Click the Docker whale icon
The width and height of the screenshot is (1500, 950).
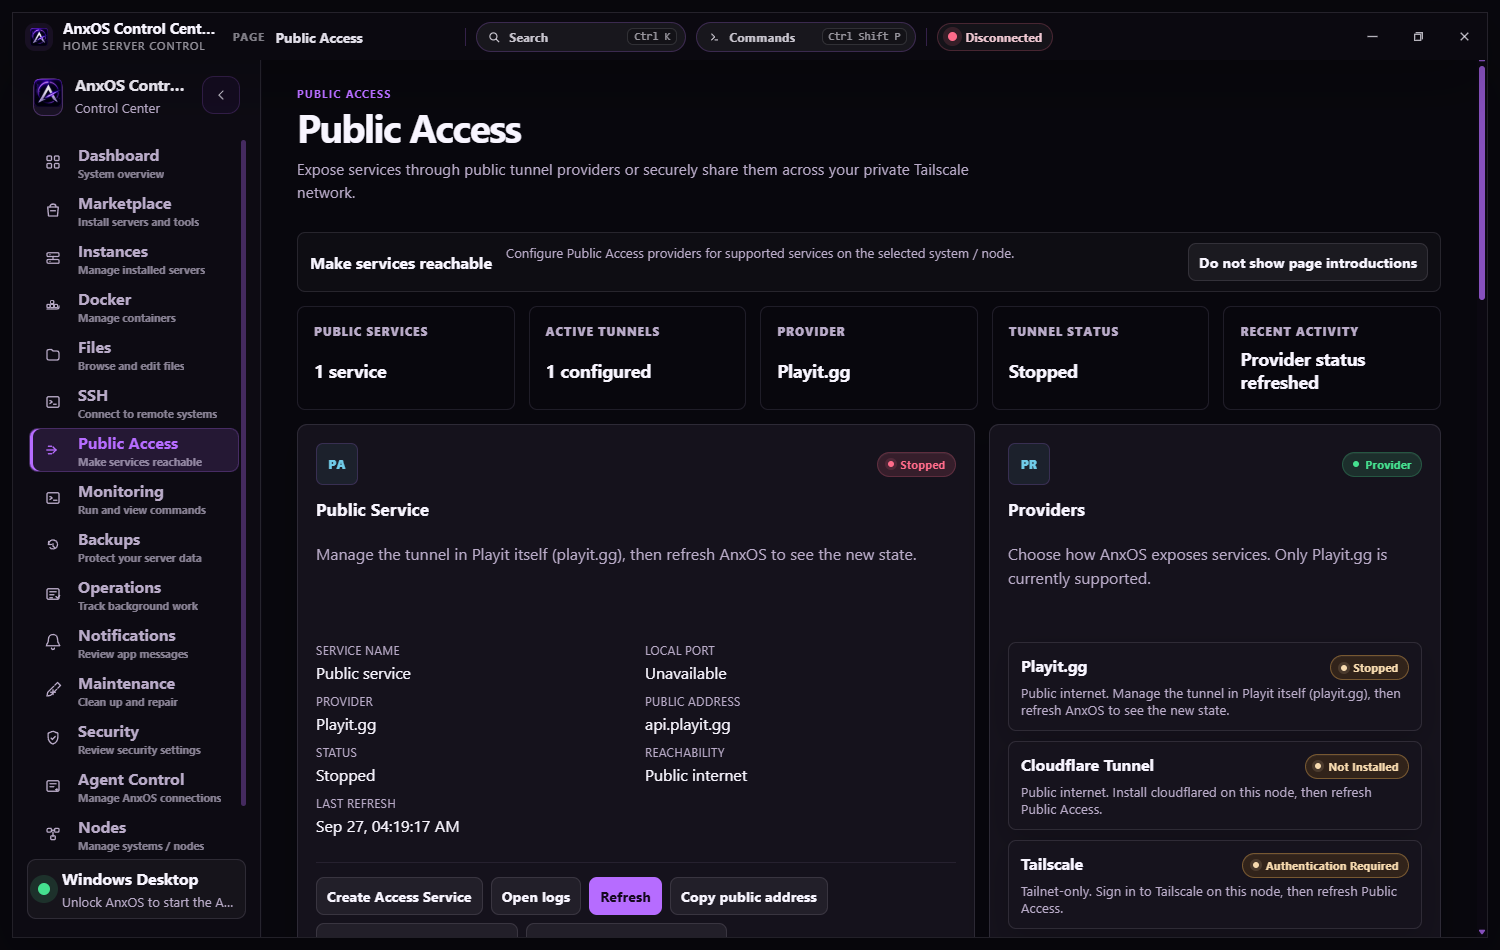pos(53,306)
